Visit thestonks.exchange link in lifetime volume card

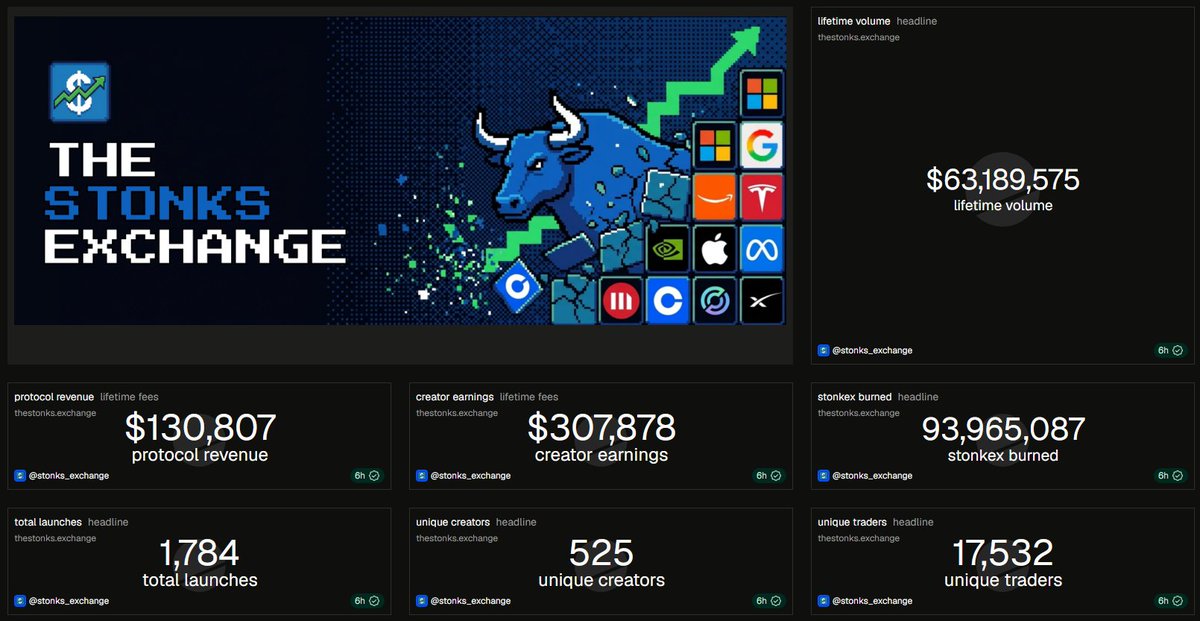click(x=859, y=37)
